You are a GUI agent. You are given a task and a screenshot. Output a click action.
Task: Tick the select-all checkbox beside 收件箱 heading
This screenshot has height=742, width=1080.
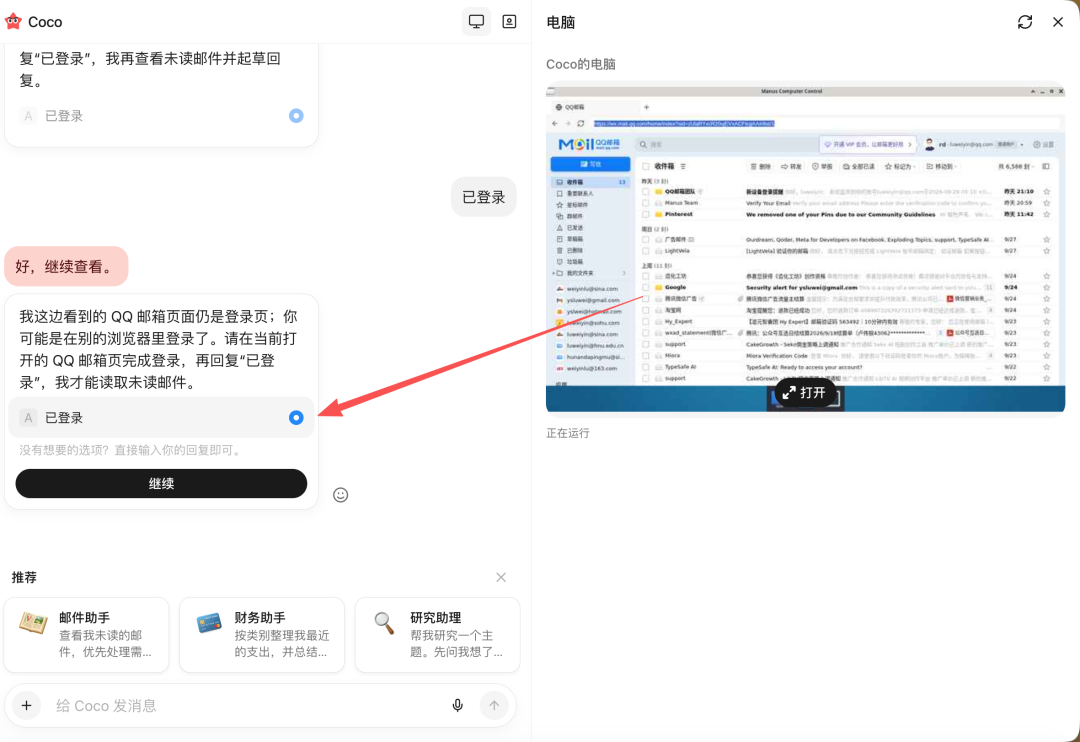pyautogui.click(x=645, y=166)
